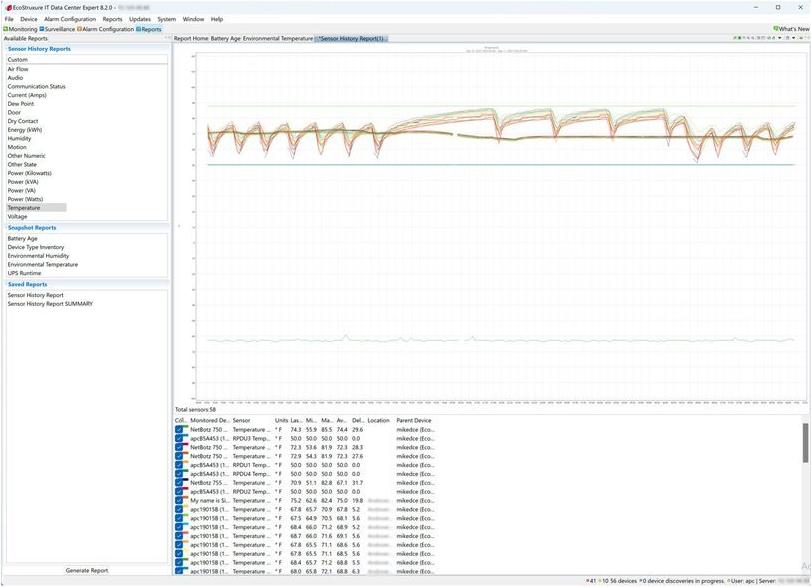Open the Monitoring perspective icon
The width and height of the screenshot is (811, 587).
pyautogui.click(x=6, y=29)
